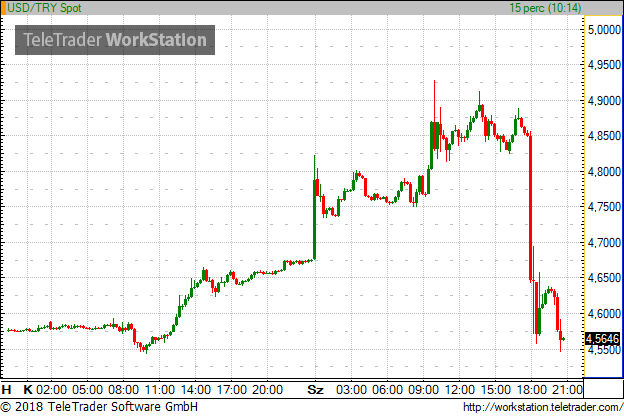This screenshot has width=624, height=416.
Task: Click the 4,5500 price axis label
Action: point(604,350)
